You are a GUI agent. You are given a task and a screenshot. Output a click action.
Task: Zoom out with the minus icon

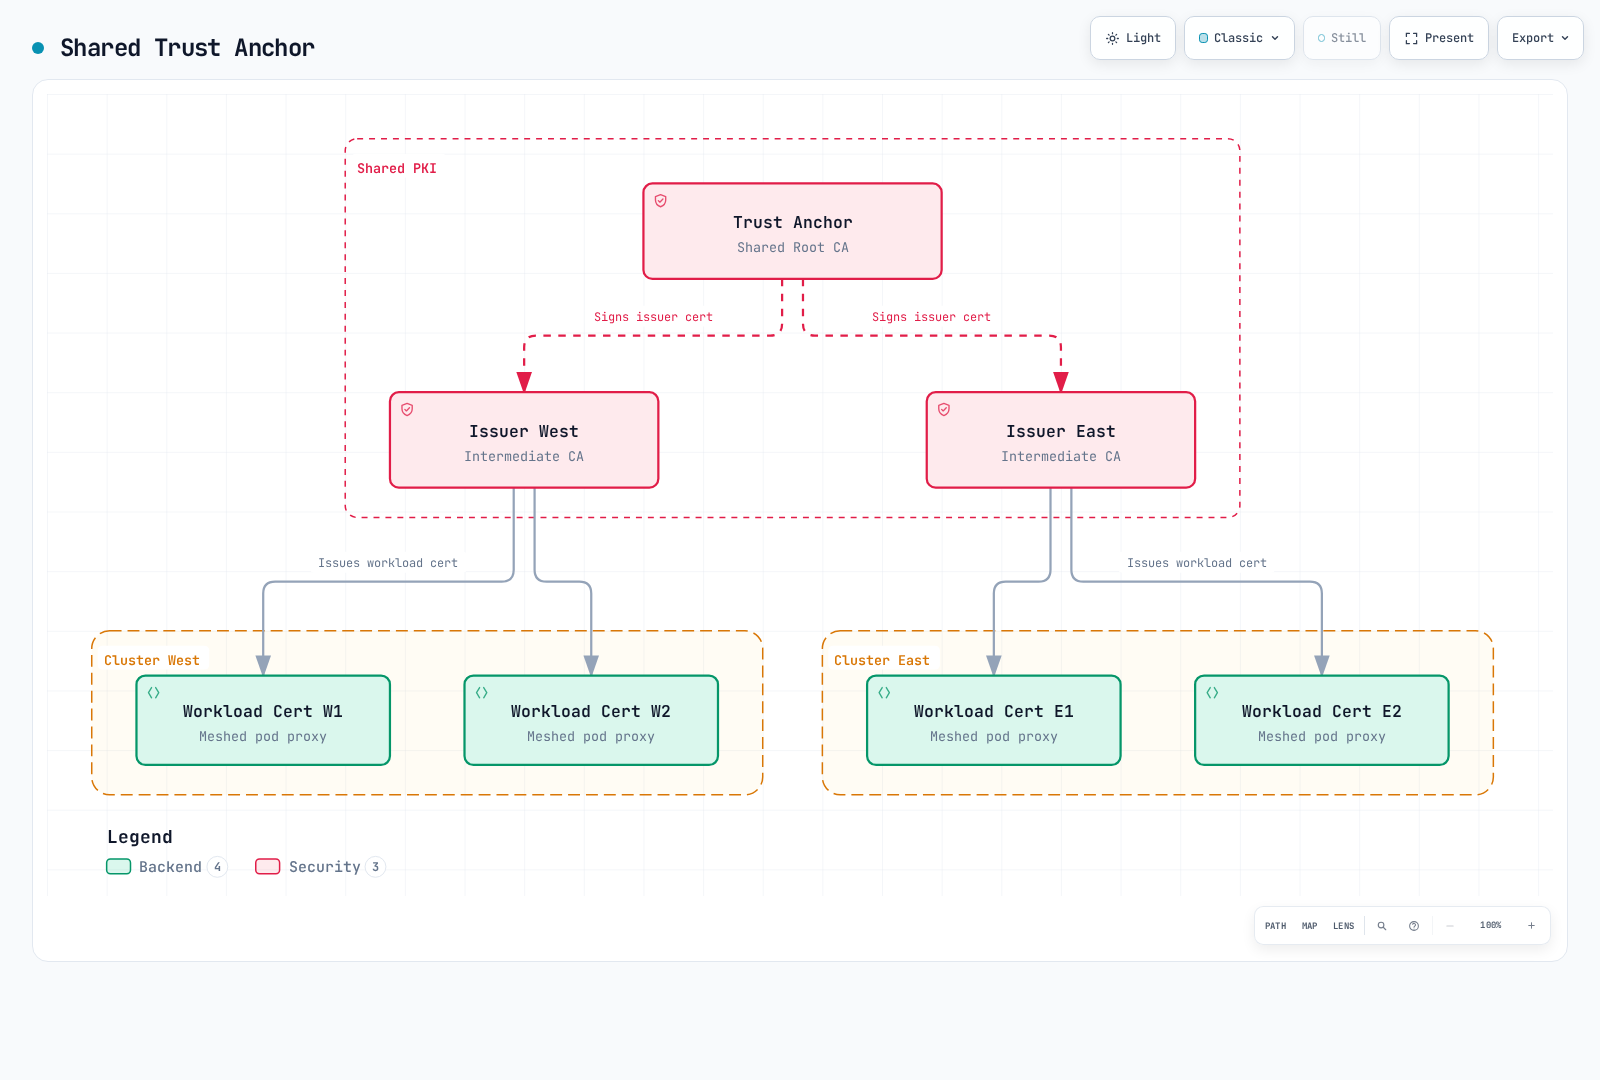[1450, 926]
